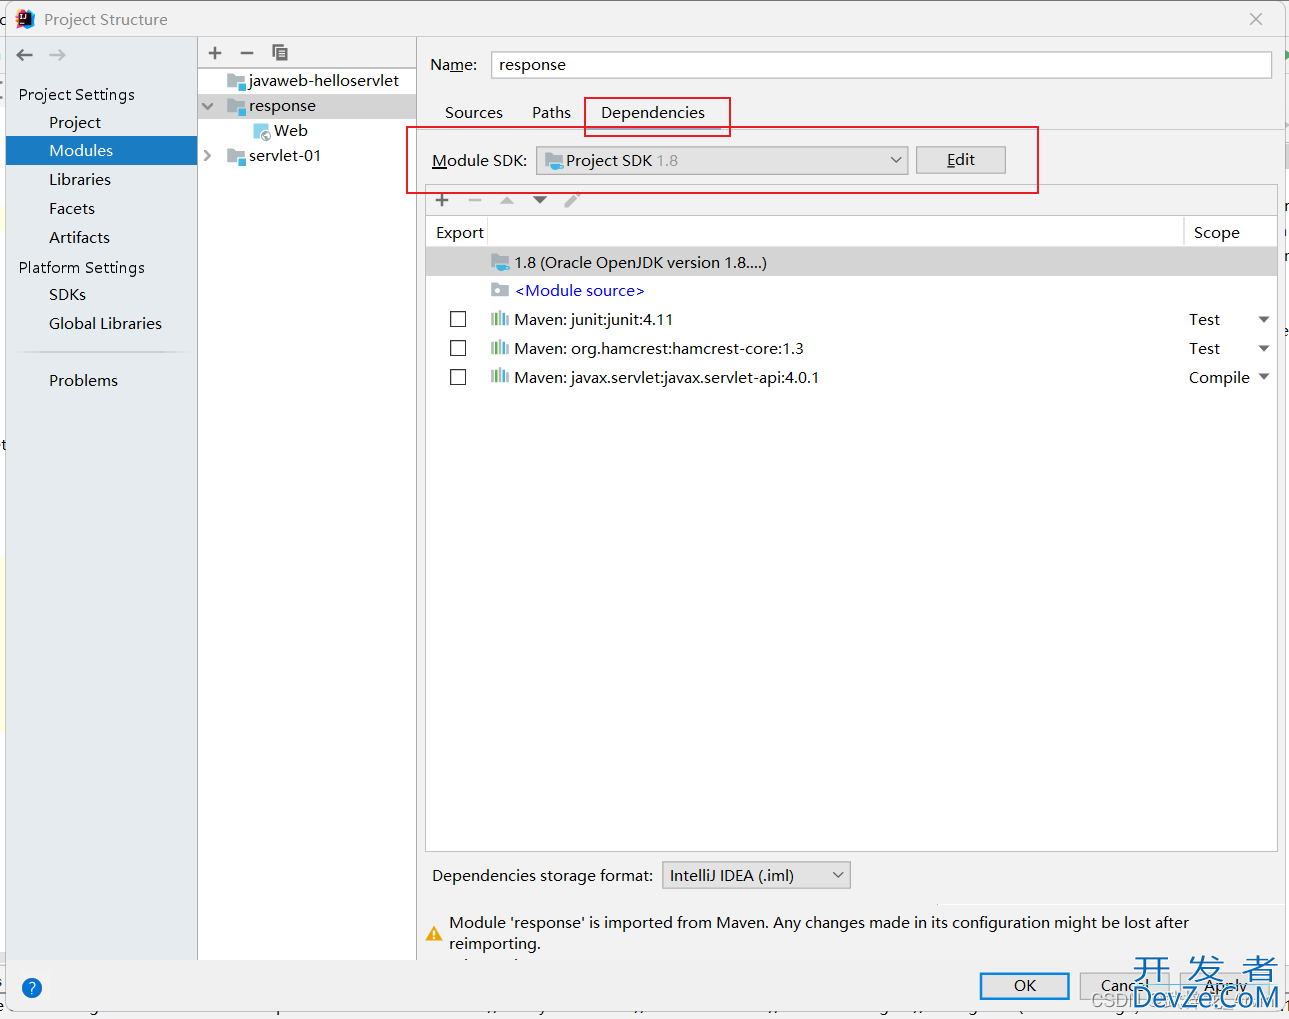This screenshot has height=1019, width=1289.
Task: Collapse the response module tree node
Action: (x=208, y=106)
